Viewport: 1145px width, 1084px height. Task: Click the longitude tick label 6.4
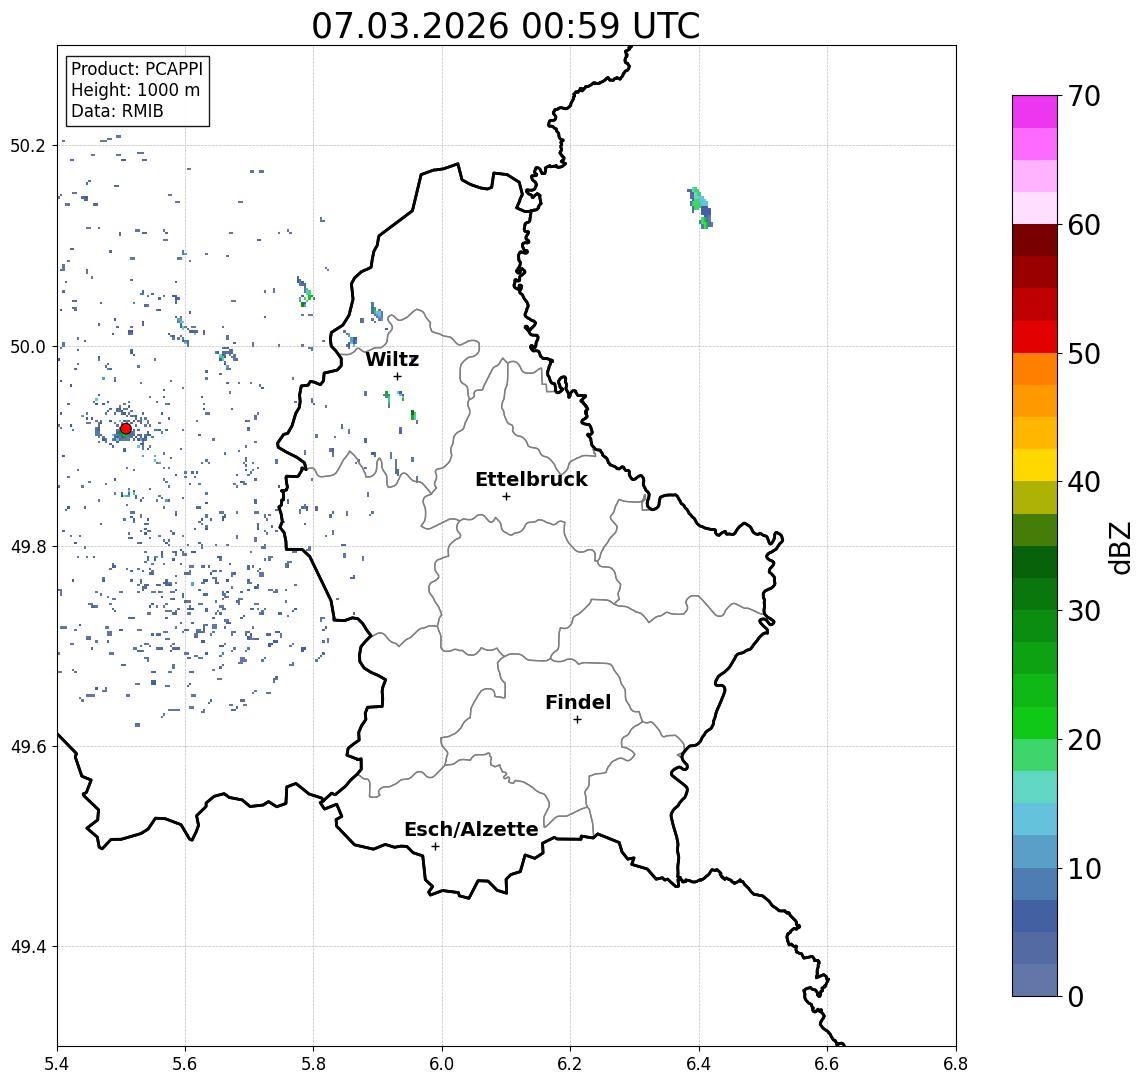tap(700, 1064)
